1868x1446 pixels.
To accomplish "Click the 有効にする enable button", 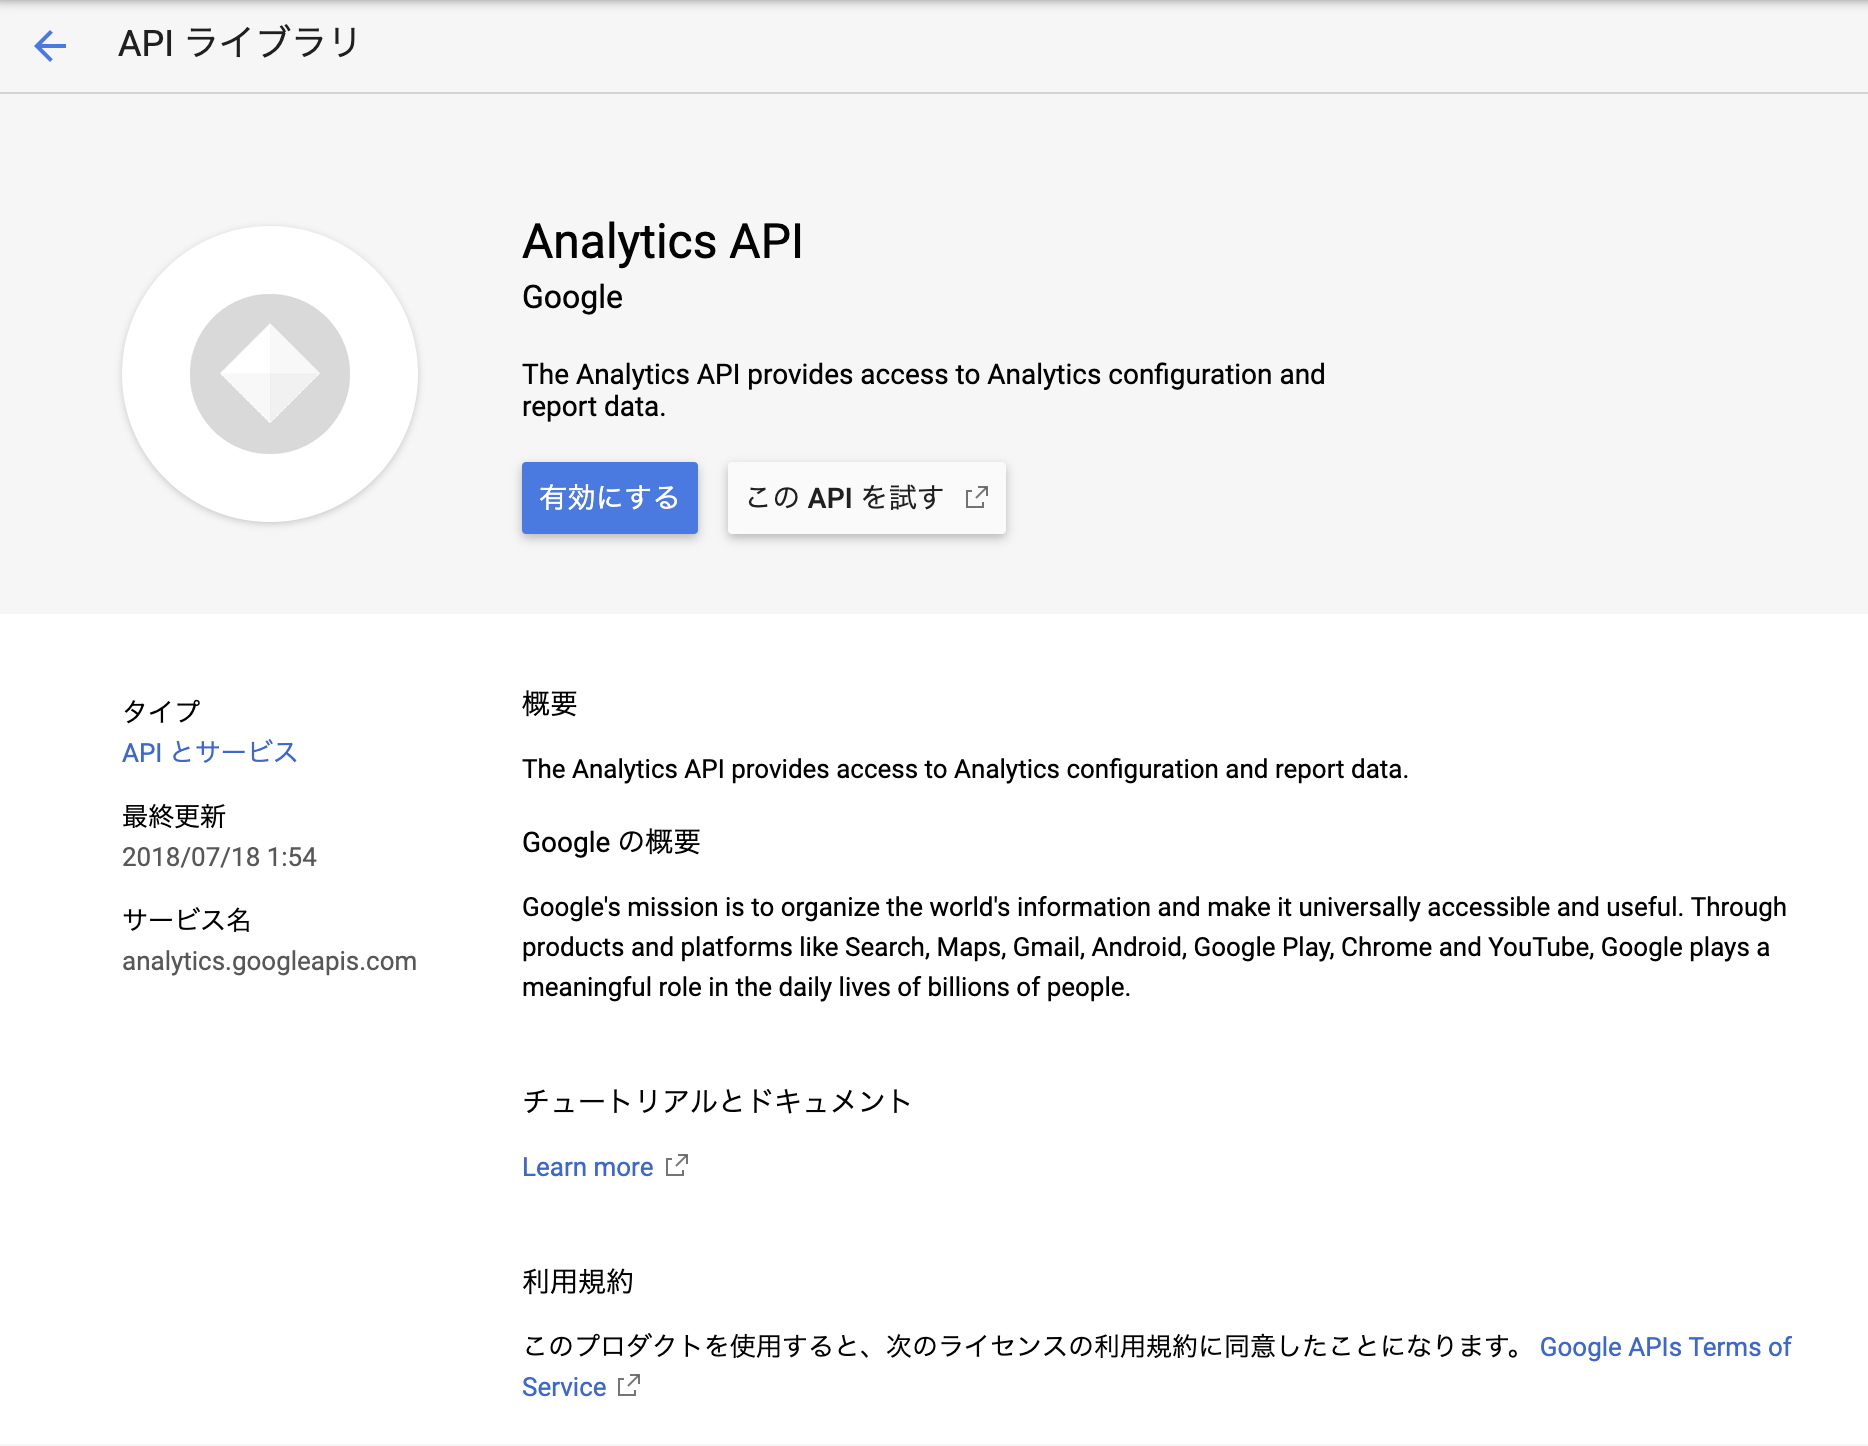I will (x=610, y=498).
